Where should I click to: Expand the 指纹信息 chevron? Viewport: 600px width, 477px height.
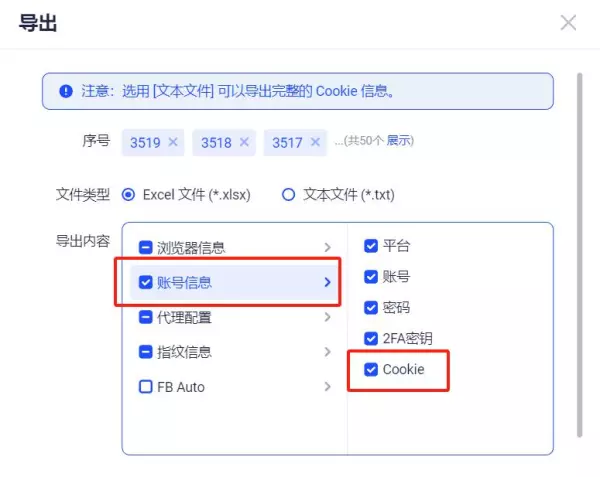coord(327,352)
